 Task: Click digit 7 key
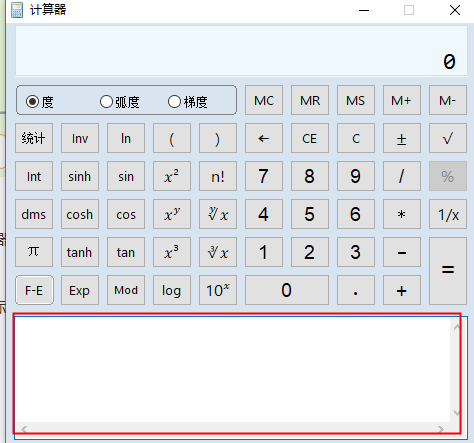tap(264, 176)
